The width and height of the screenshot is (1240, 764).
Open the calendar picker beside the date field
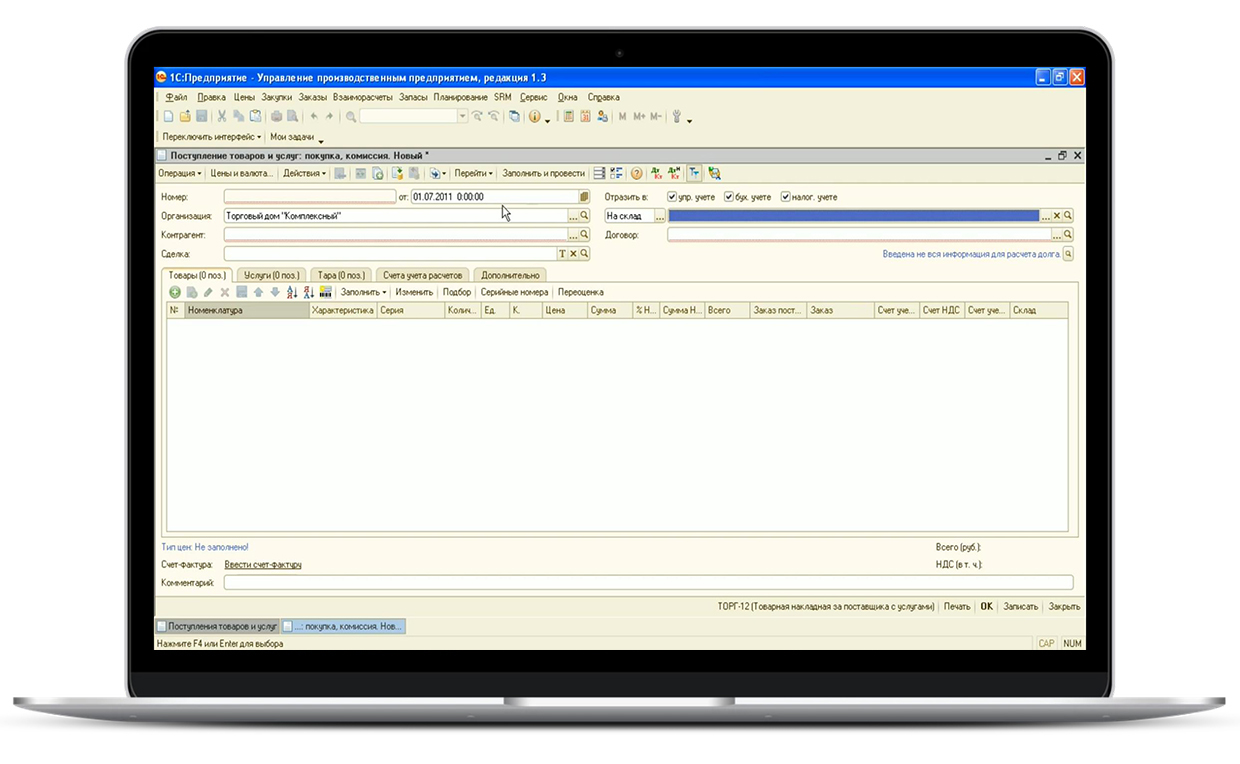pyautogui.click(x=585, y=197)
